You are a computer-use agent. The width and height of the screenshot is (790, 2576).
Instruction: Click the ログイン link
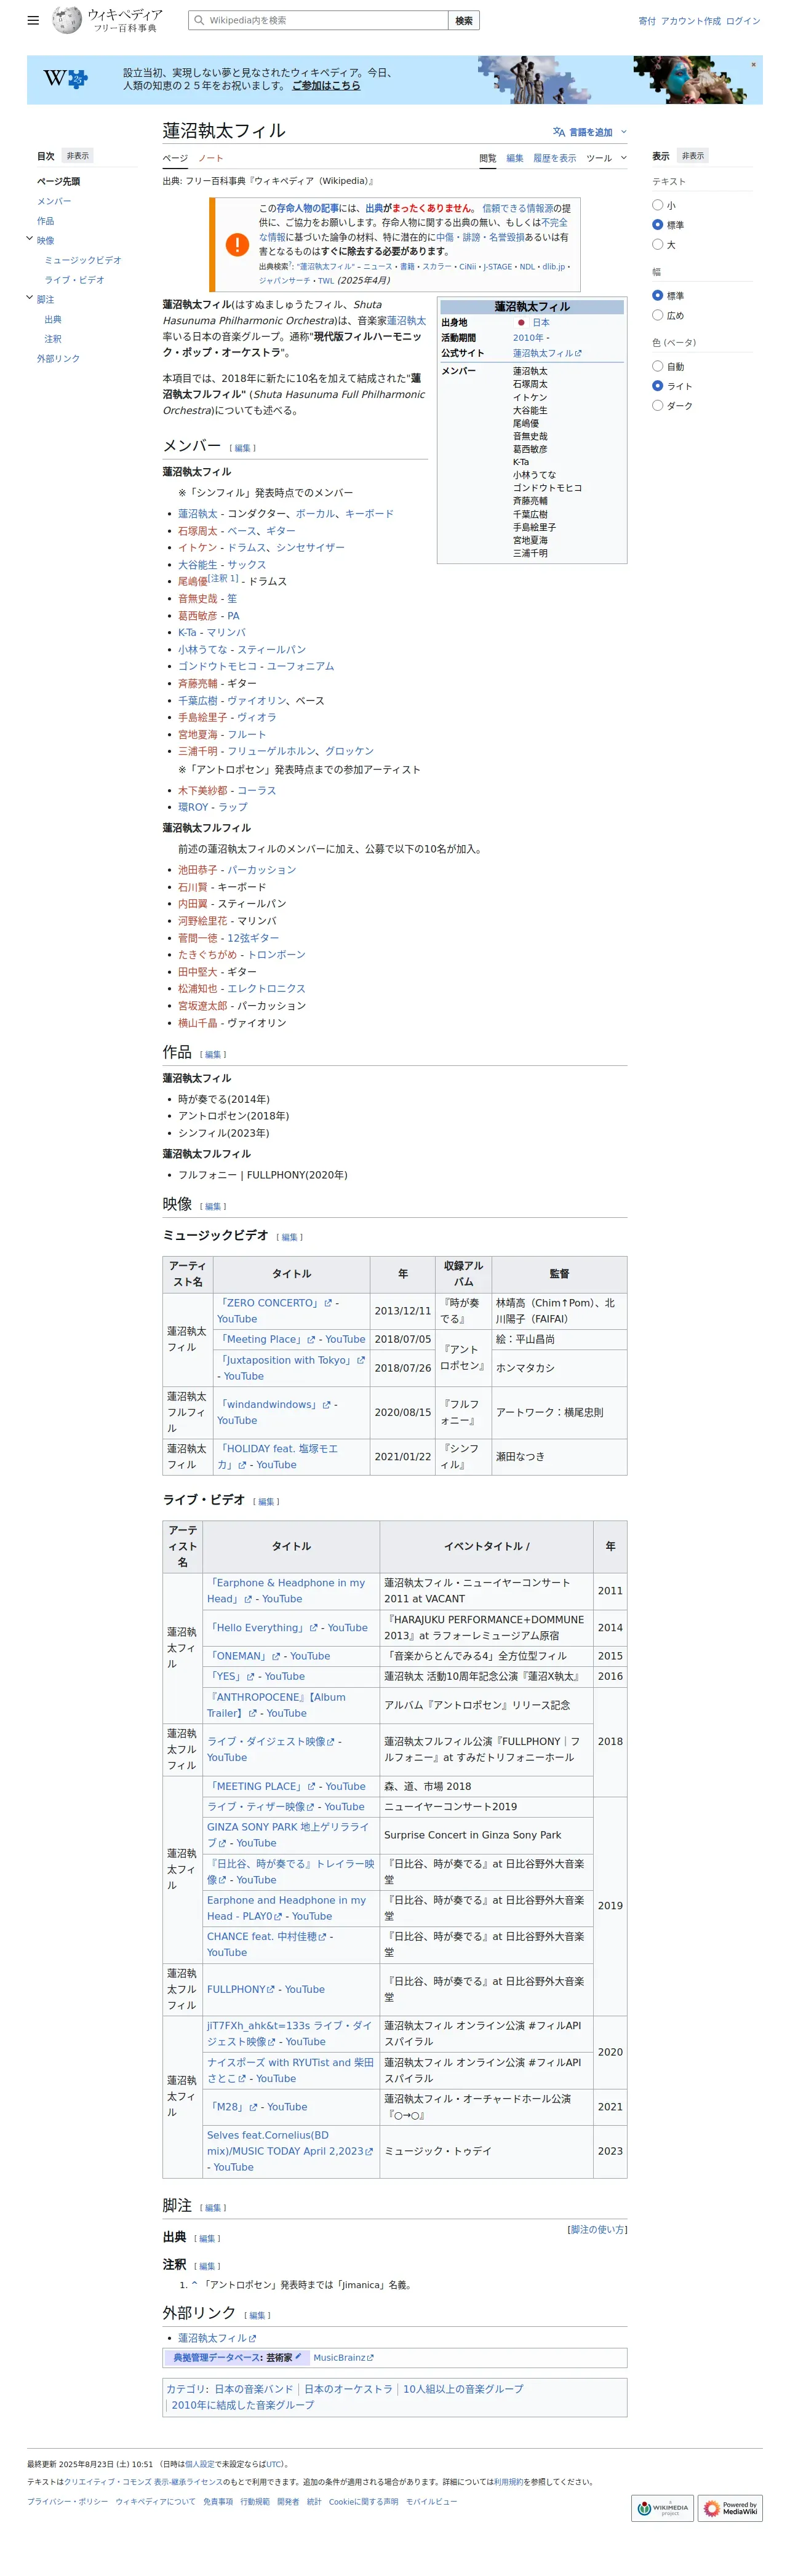[743, 21]
